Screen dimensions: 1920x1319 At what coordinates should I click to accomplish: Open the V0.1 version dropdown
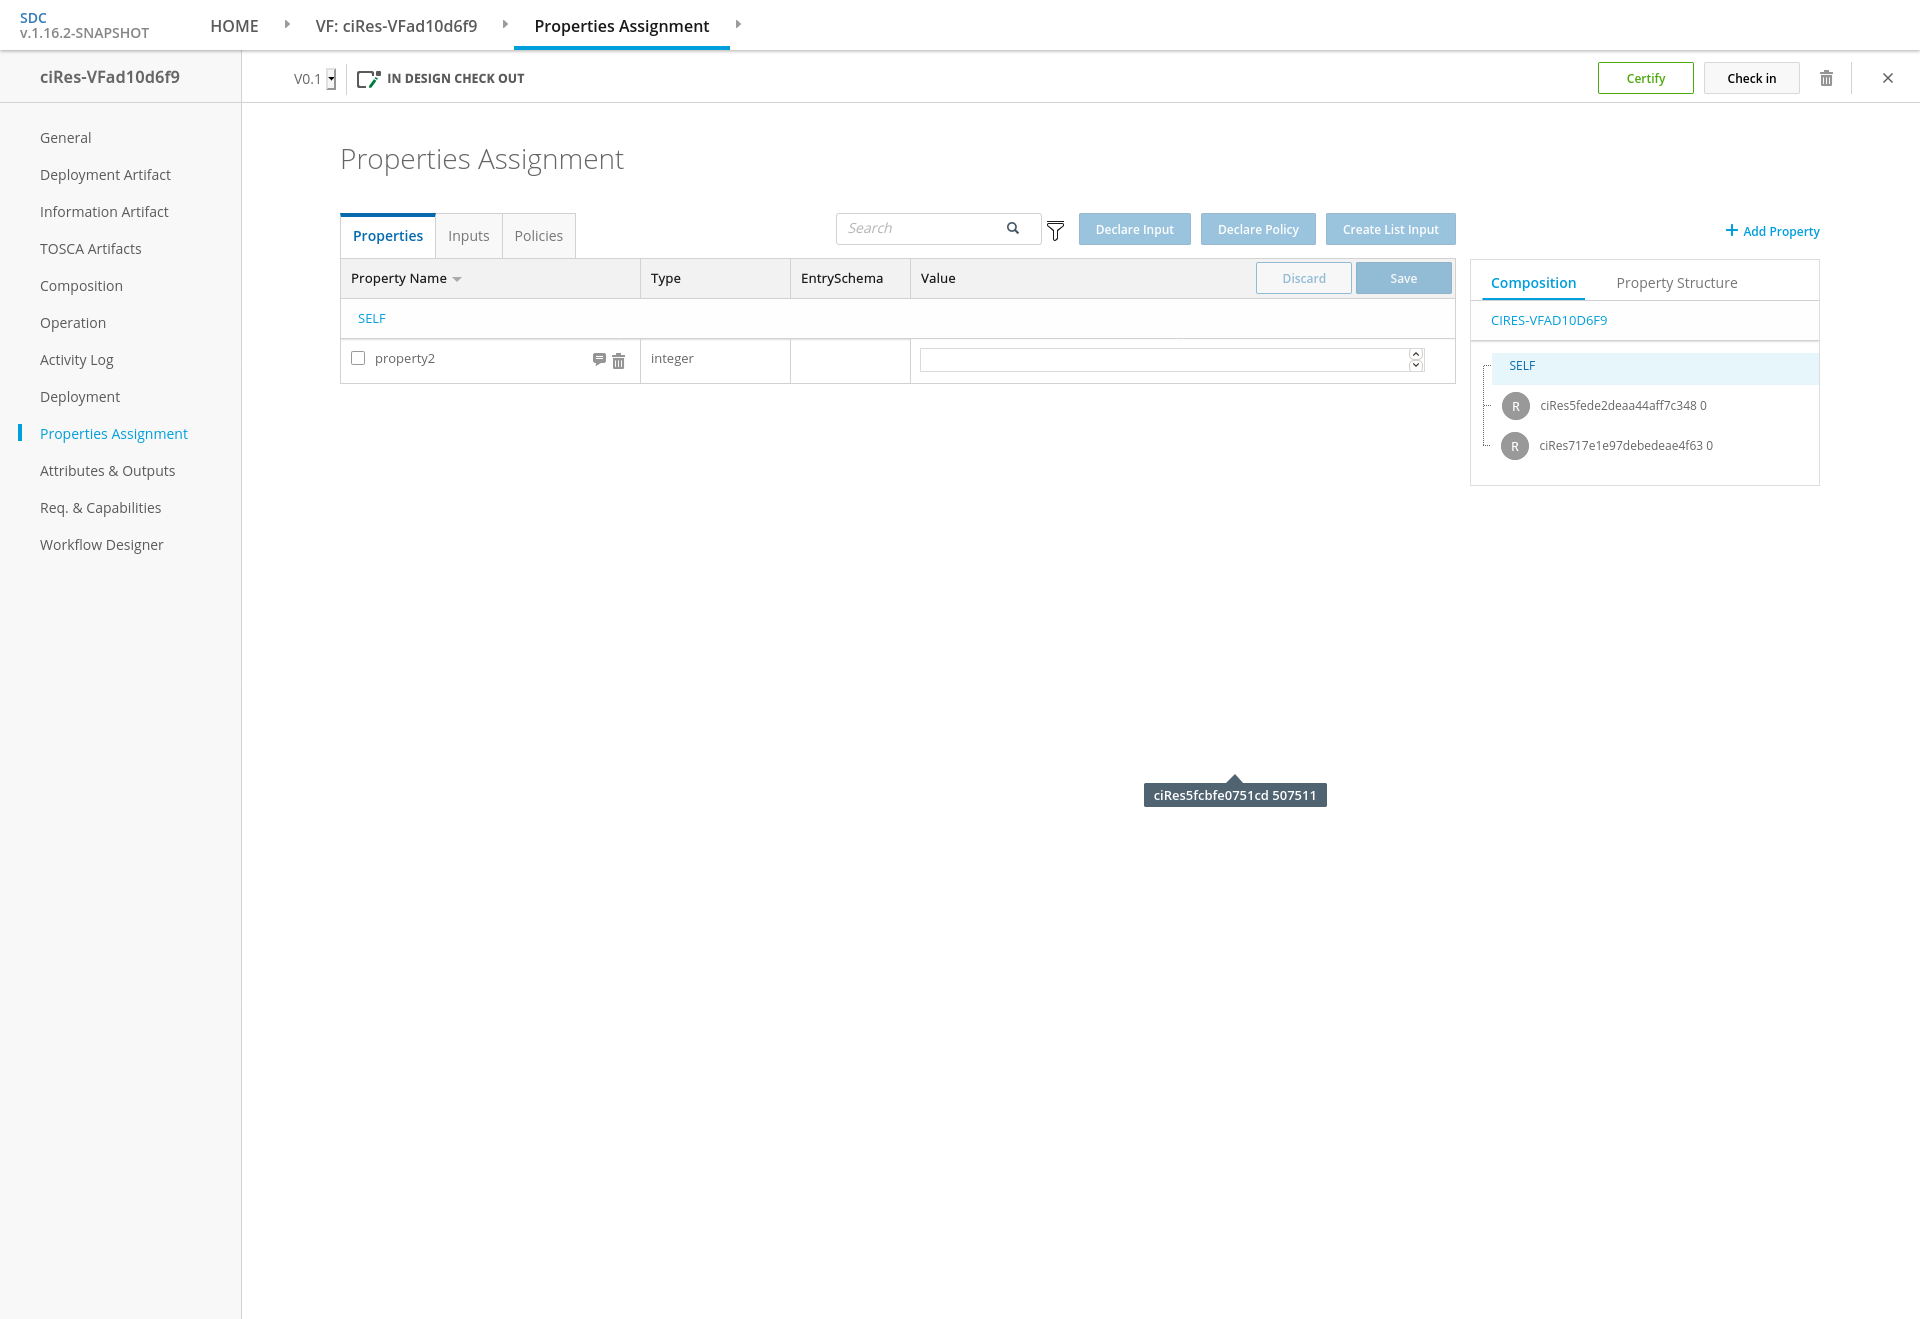tap(331, 79)
